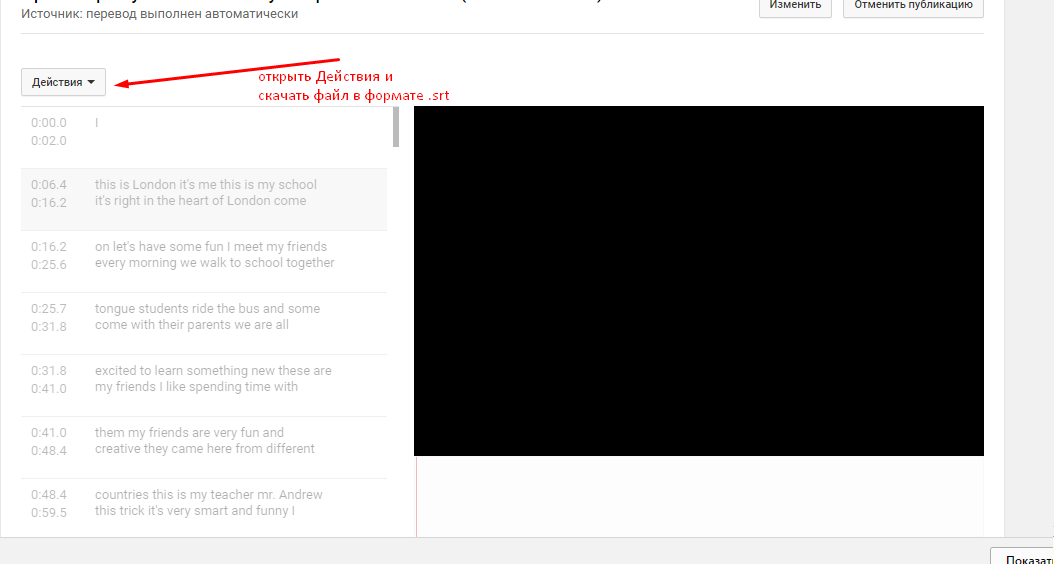Click the timeline area below the video
This screenshot has width=1054, height=564.
coord(698,497)
